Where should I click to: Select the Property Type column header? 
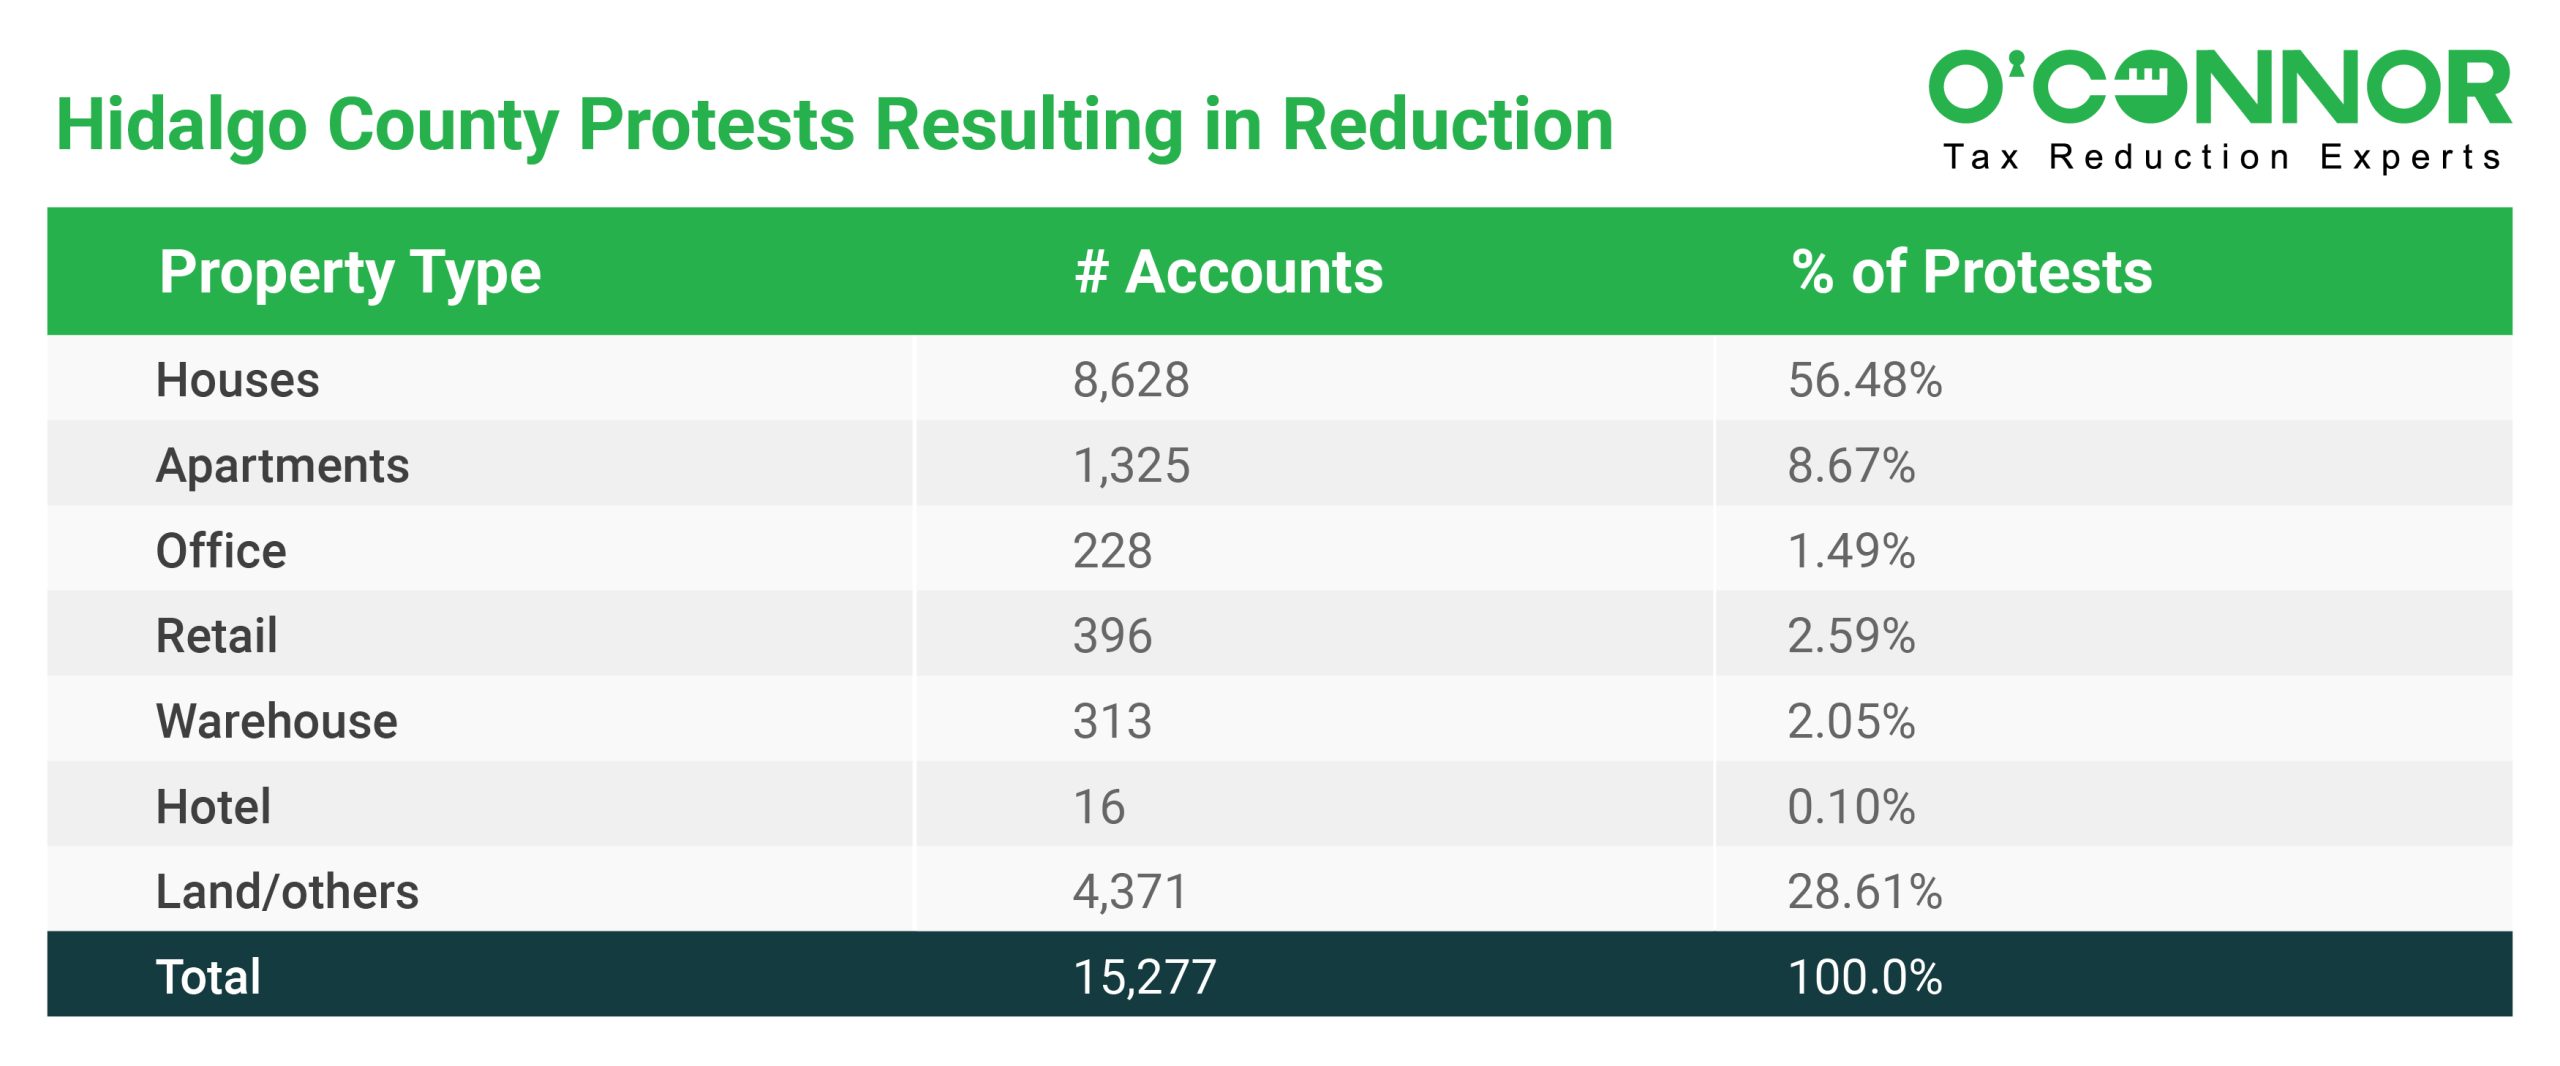click(350, 272)
